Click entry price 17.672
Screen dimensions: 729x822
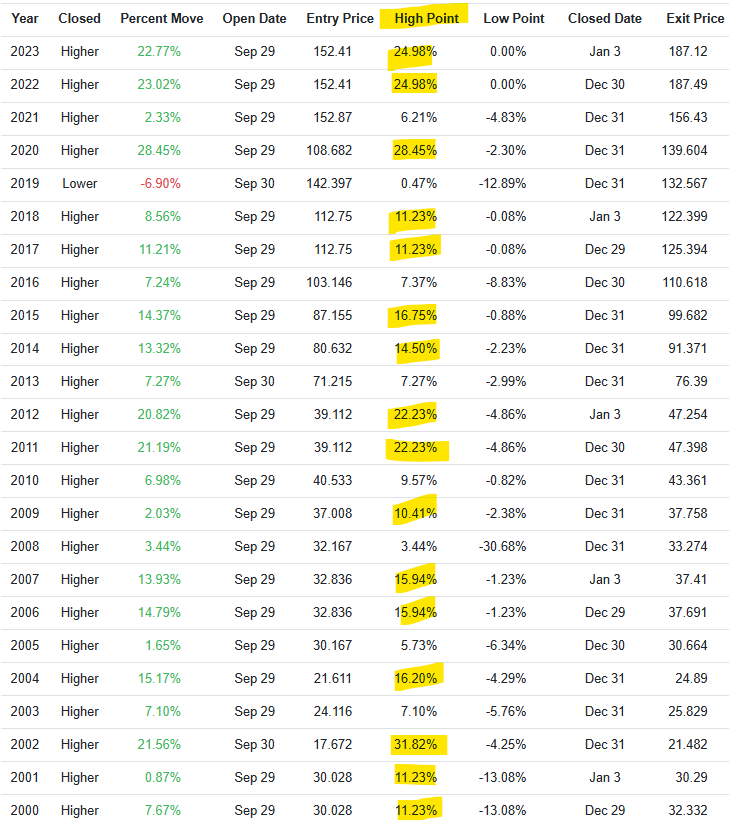coord(333,745)
